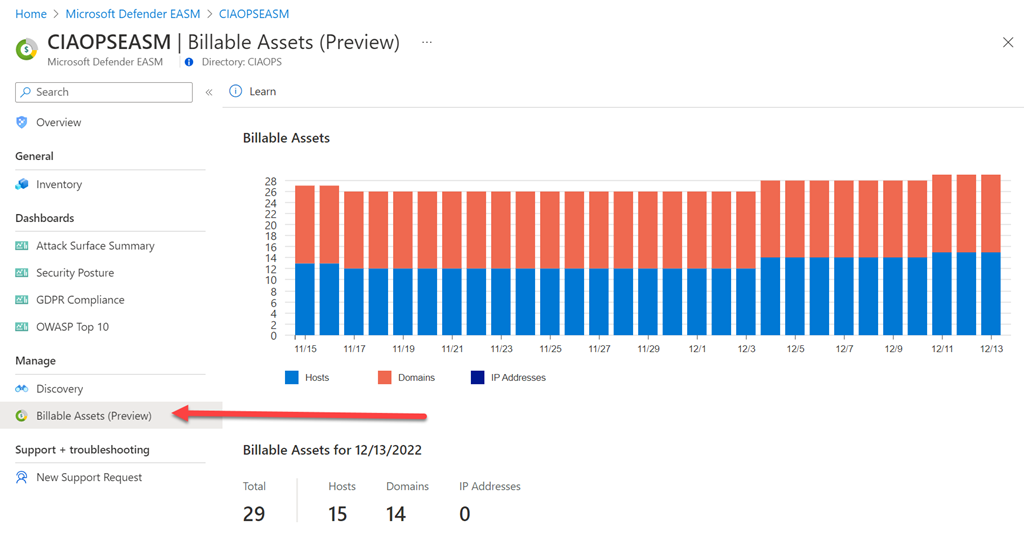This screenshot has height=547, width=1024.
Task: Click the New Support Request person icon
Action: click(22, 478)
